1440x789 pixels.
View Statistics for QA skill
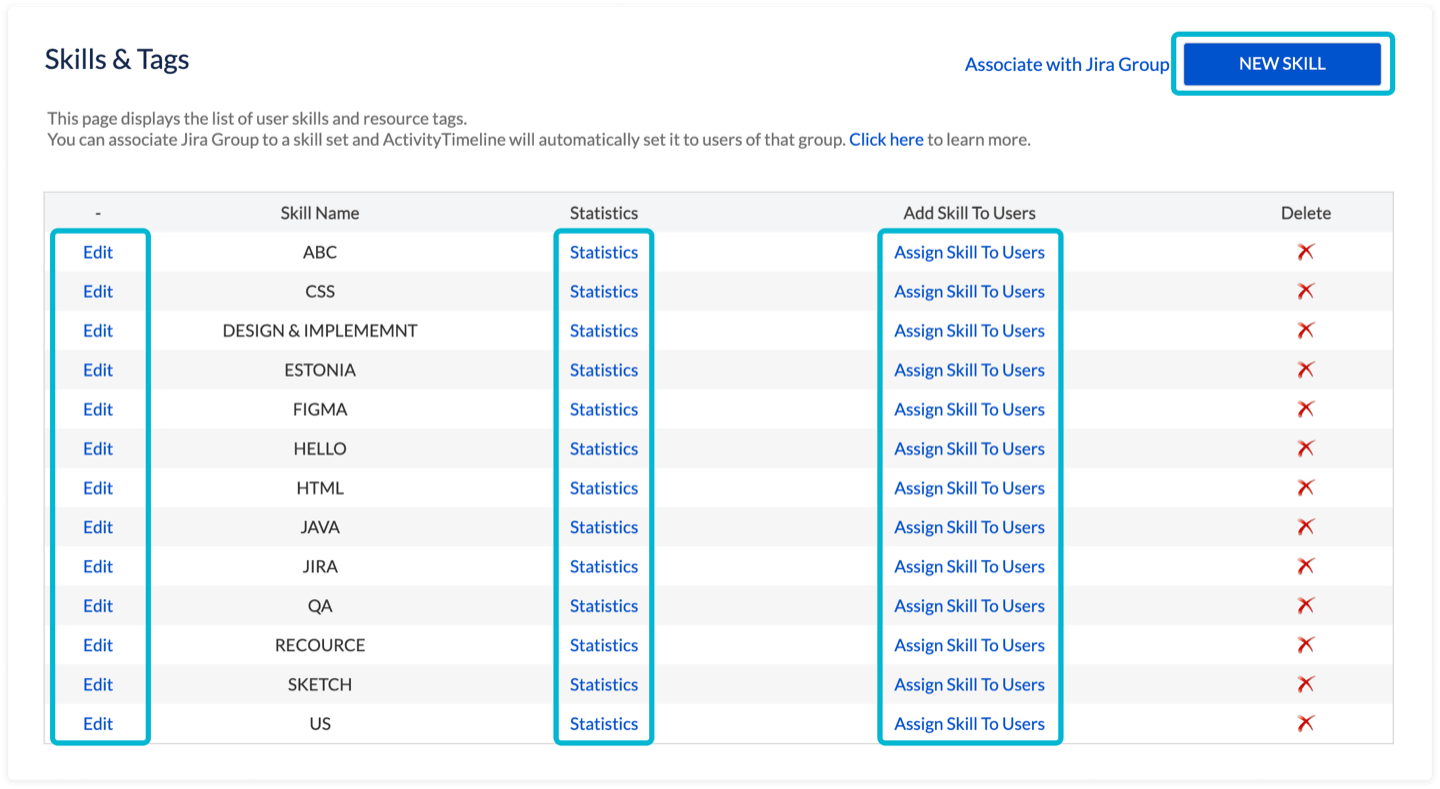tap(604, 606)
